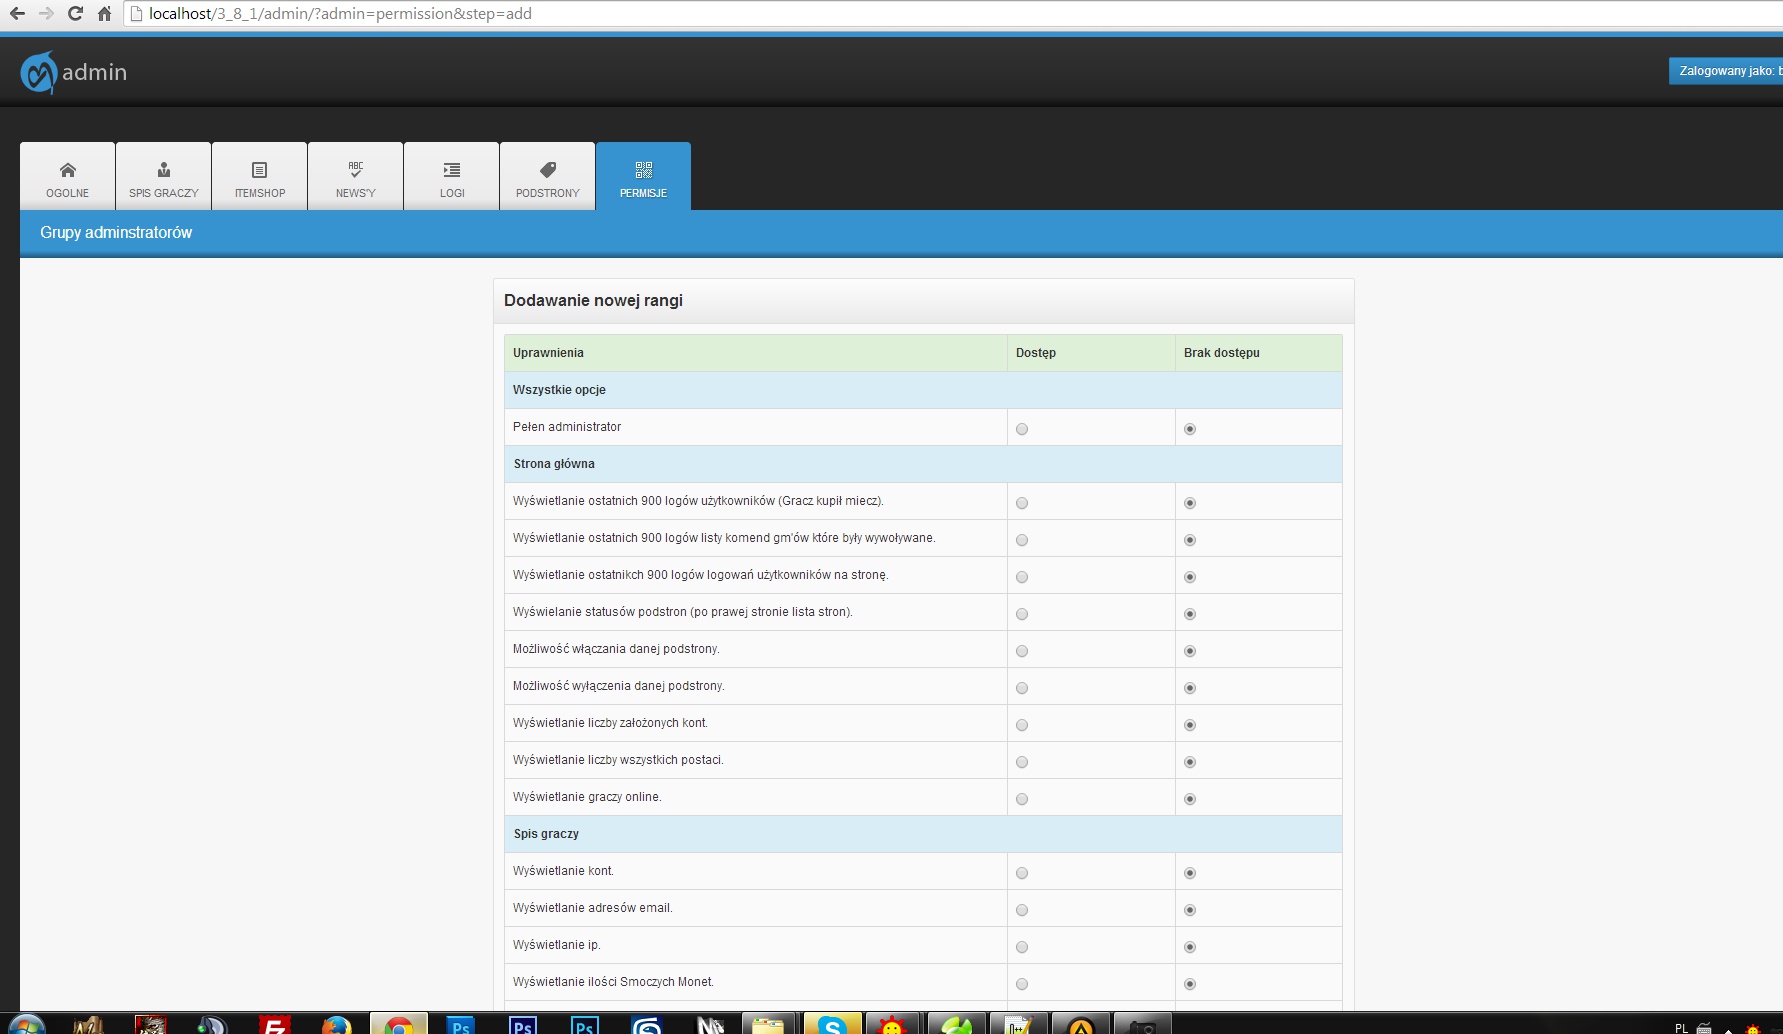Click the browser back arrow
The height and width of the screenshot is (1034, 1783).
point(17,14)
